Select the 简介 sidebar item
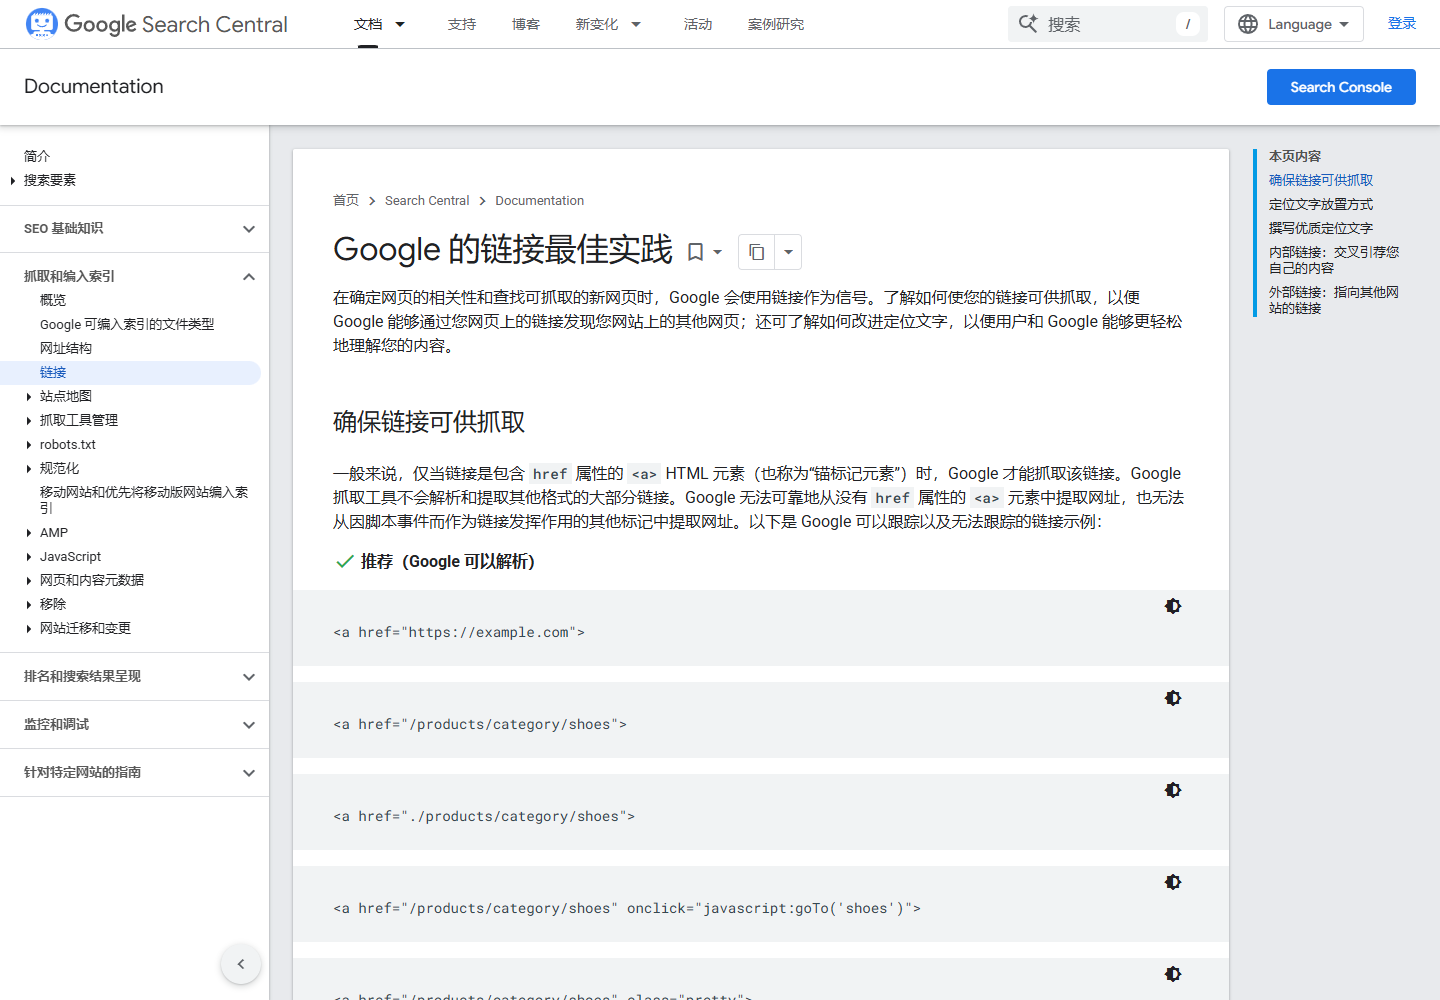The height and width of the screenshot is (1000, 1440). tap(37, 156)
